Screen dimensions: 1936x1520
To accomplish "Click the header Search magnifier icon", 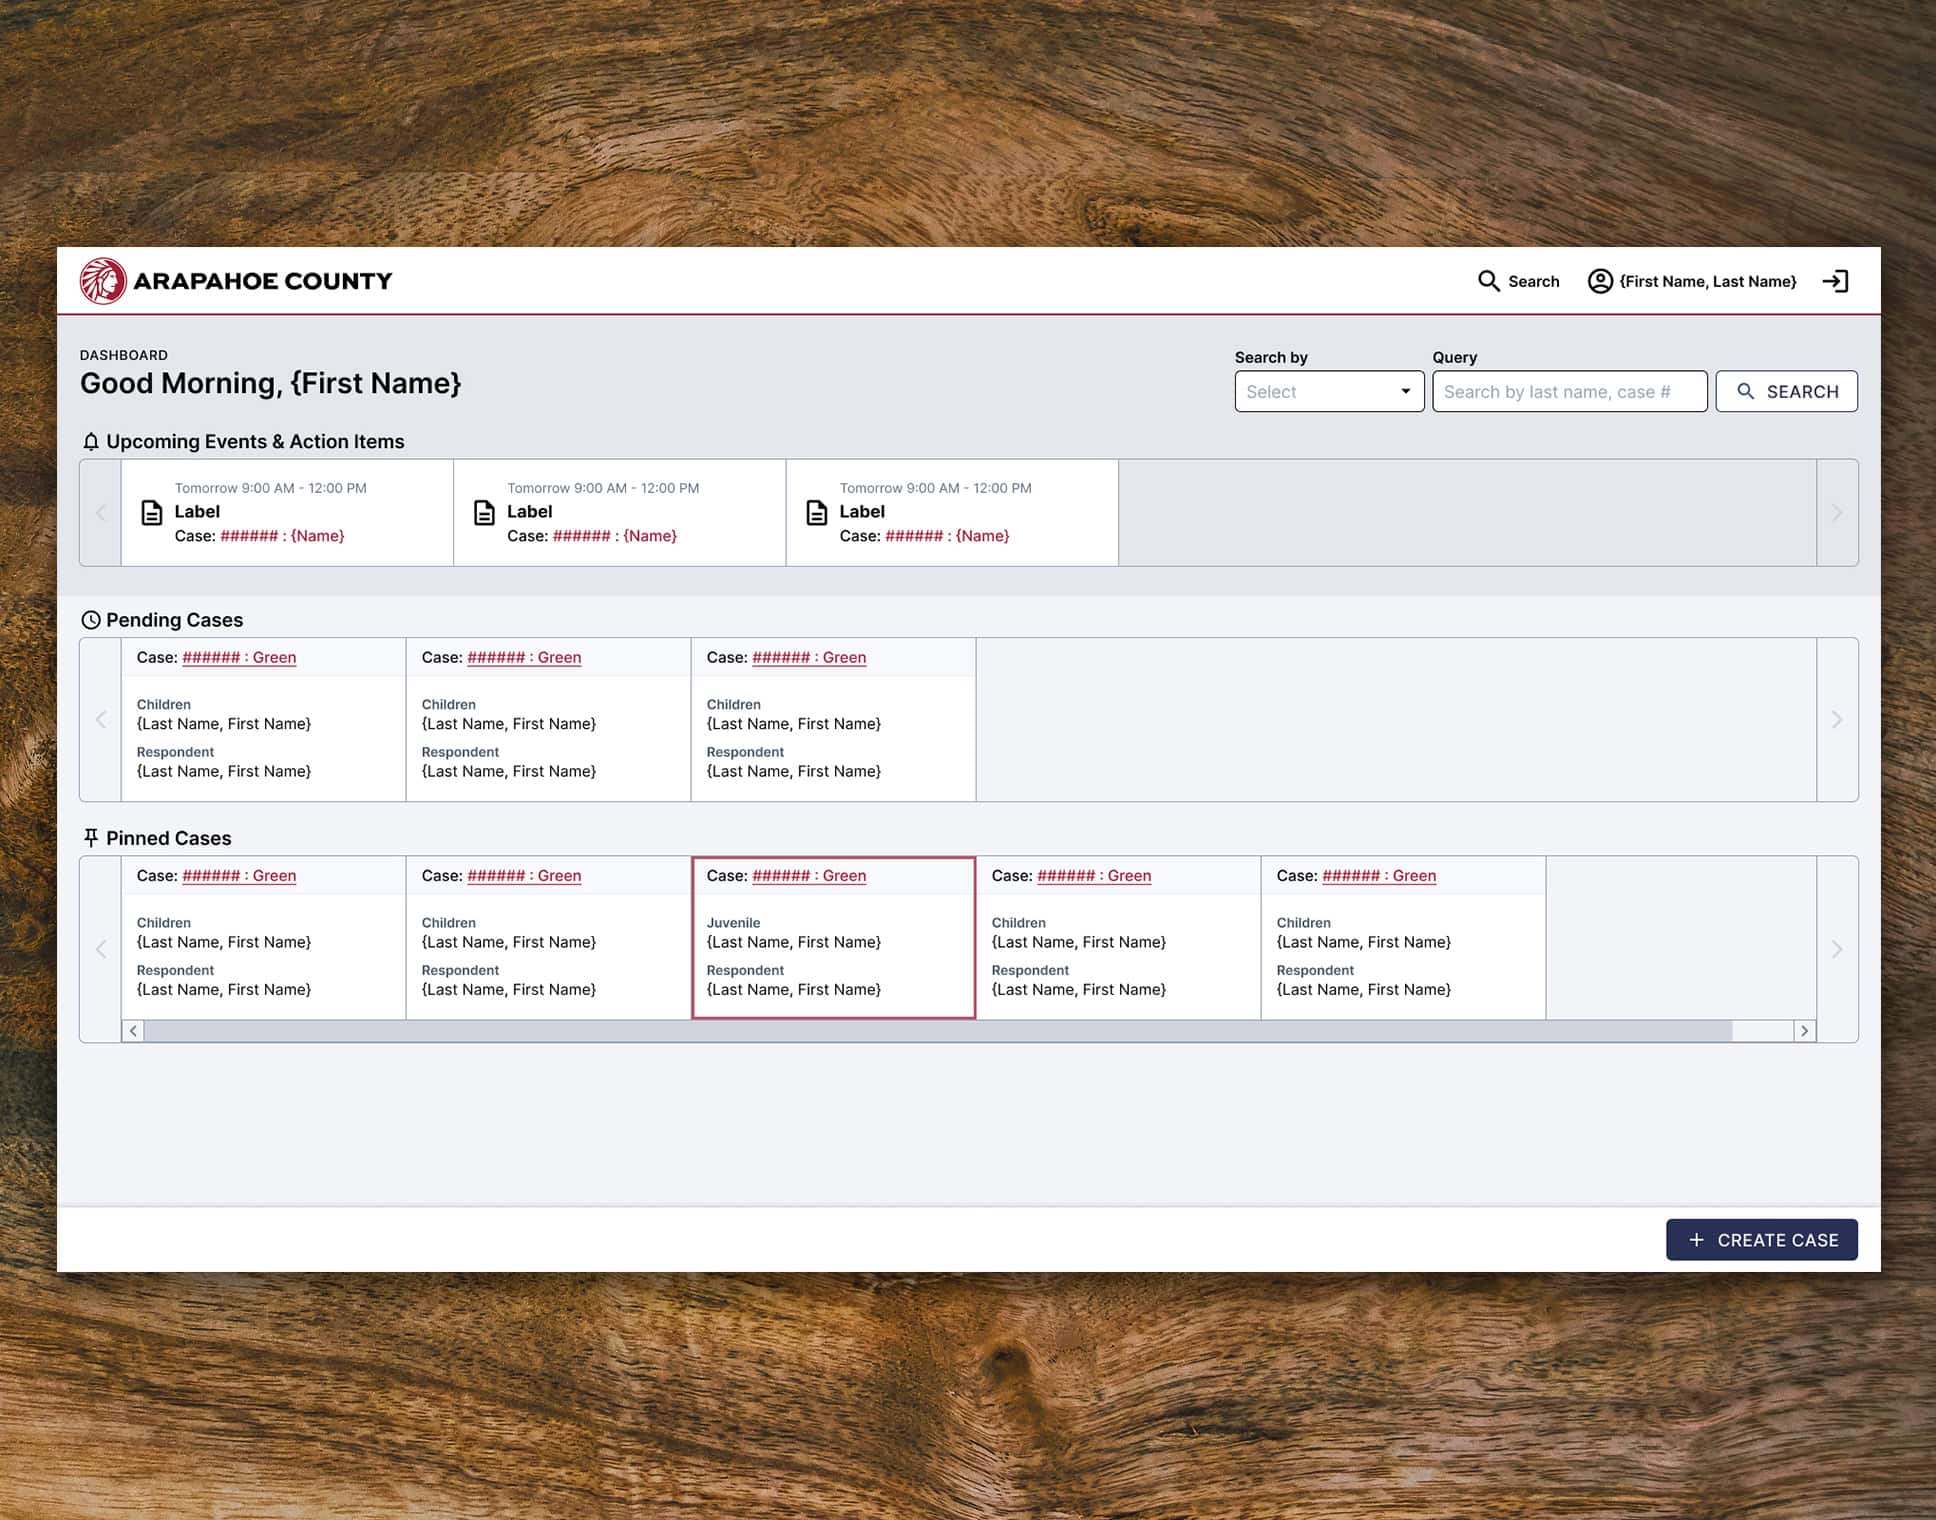I will pos(1488,281).
